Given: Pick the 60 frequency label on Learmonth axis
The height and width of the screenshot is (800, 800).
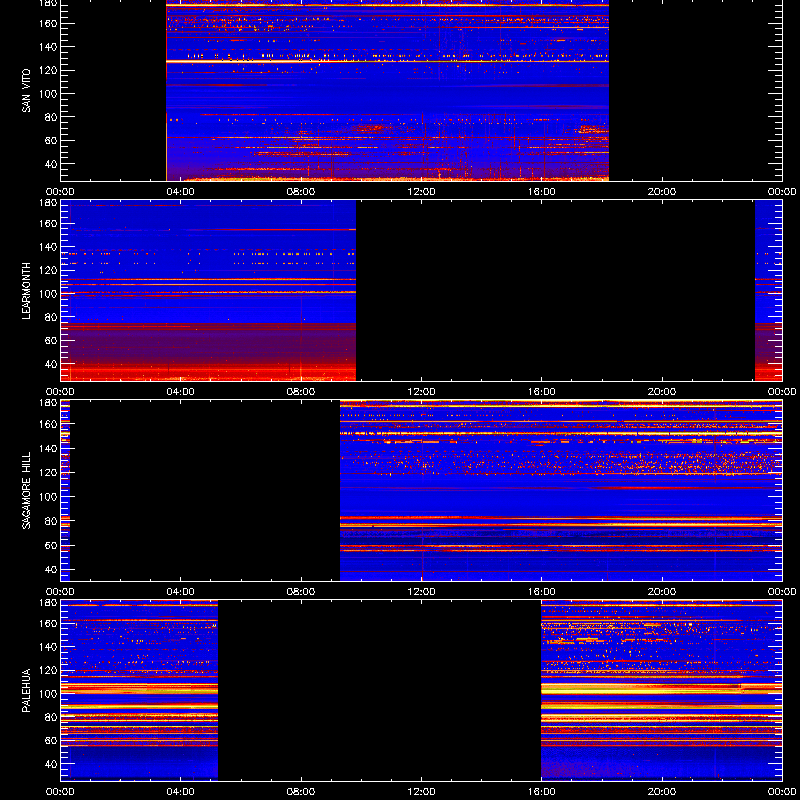Looking at the screenshot, I should [x=52, y=340].
